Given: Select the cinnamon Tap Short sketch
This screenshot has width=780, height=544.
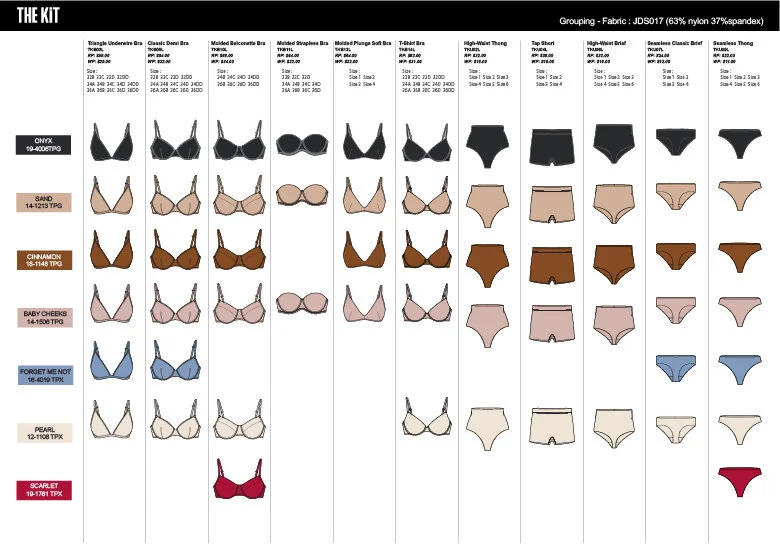Looking at the screenshot, I should click(x=552, y=266).
